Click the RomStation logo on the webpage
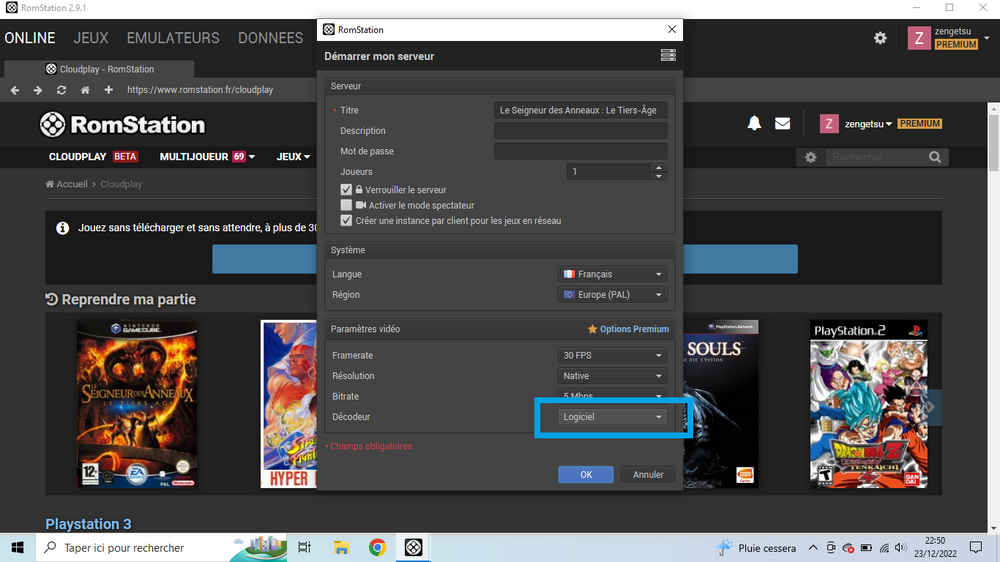The width and height of the screenshot is (1000, 562). (x=122, y=124)
